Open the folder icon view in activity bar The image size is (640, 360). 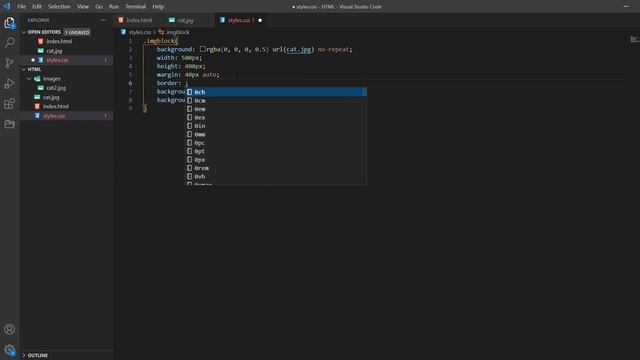tap(9, 124)
